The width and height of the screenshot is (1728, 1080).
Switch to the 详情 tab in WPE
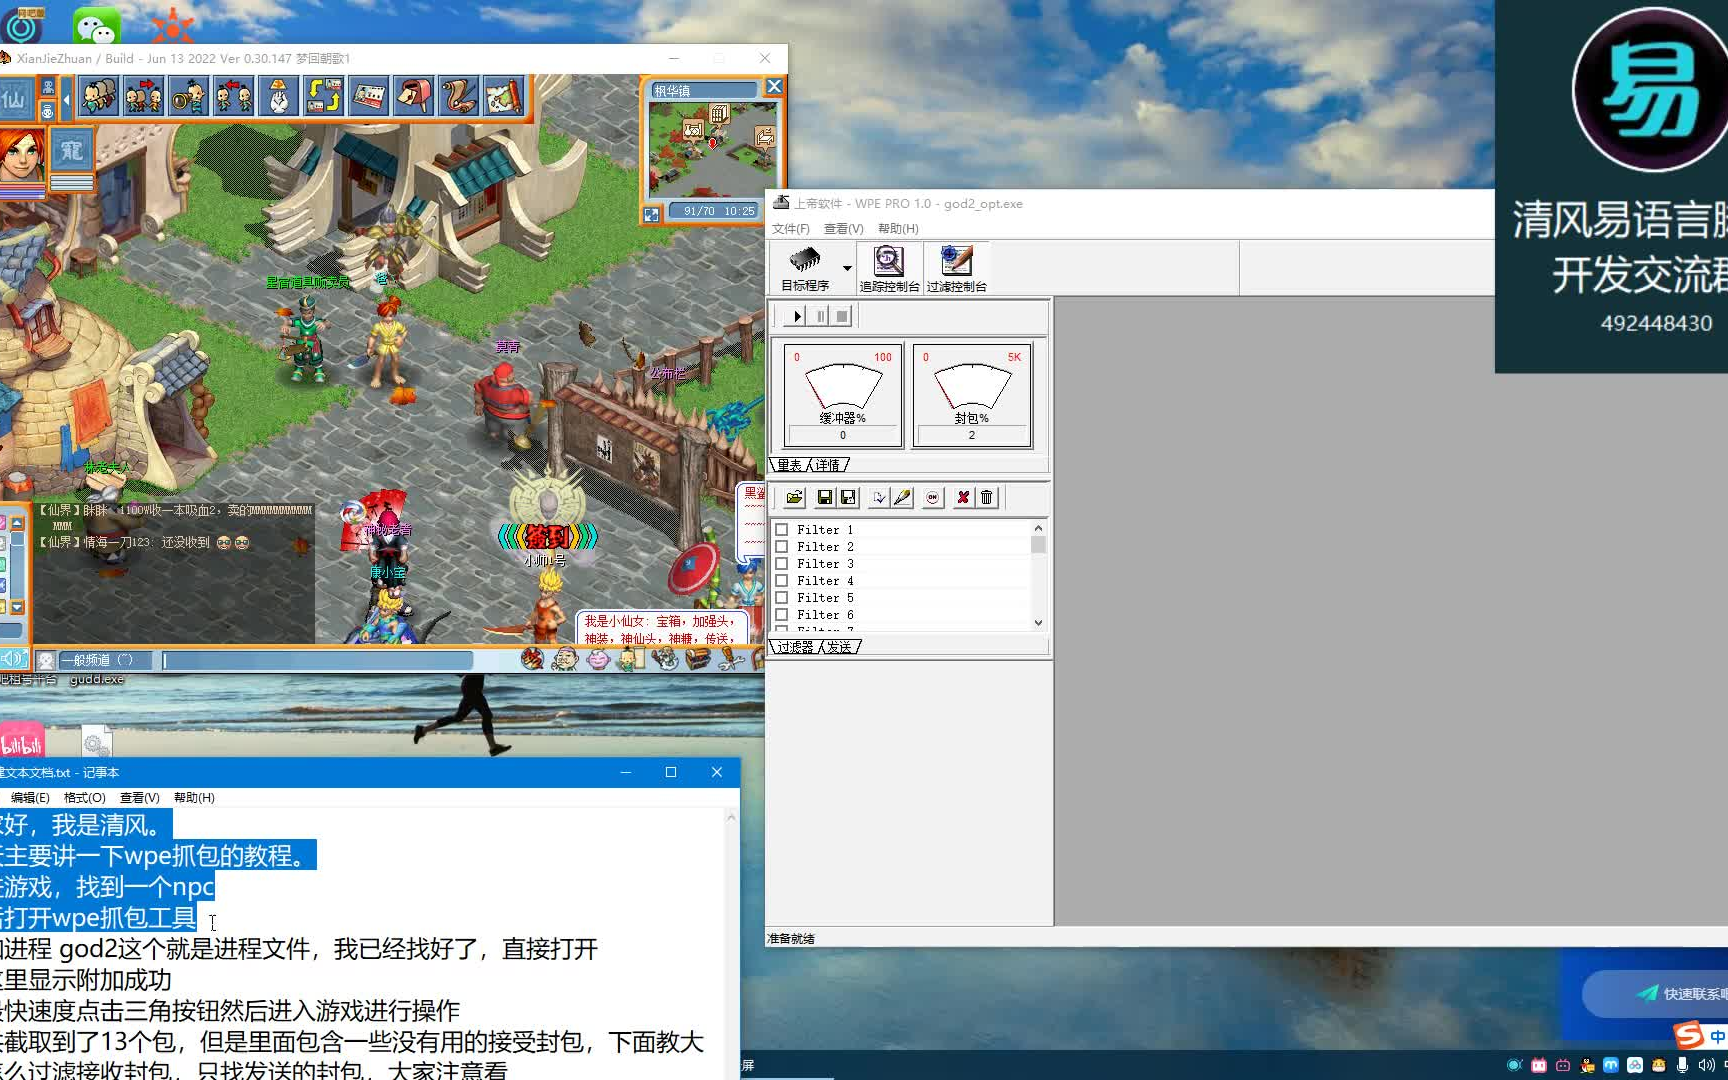pos(829,465)
